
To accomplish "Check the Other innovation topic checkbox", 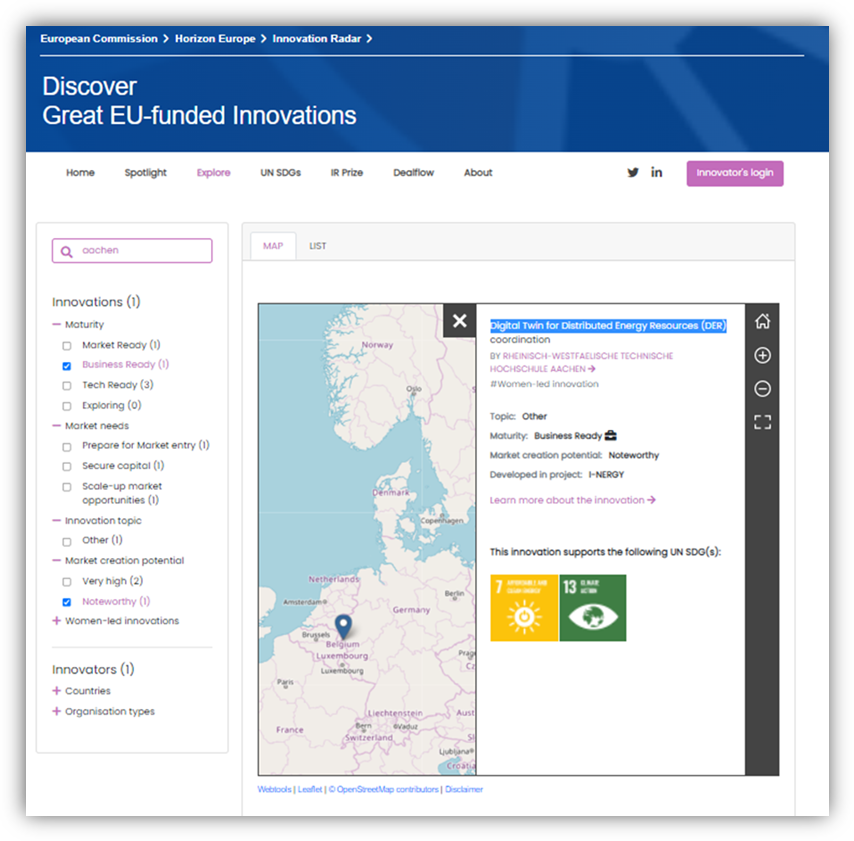I will tap(66, 542).
